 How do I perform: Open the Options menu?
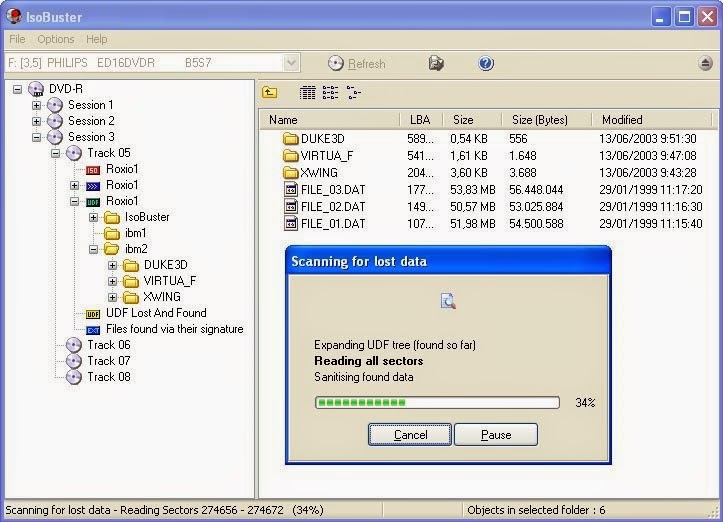[56, 39]
